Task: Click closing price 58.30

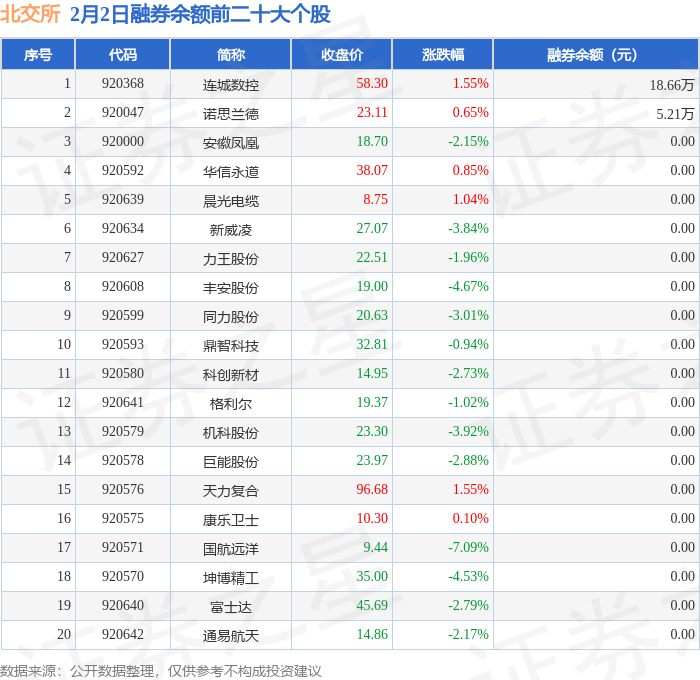Action: click(372, 83)
